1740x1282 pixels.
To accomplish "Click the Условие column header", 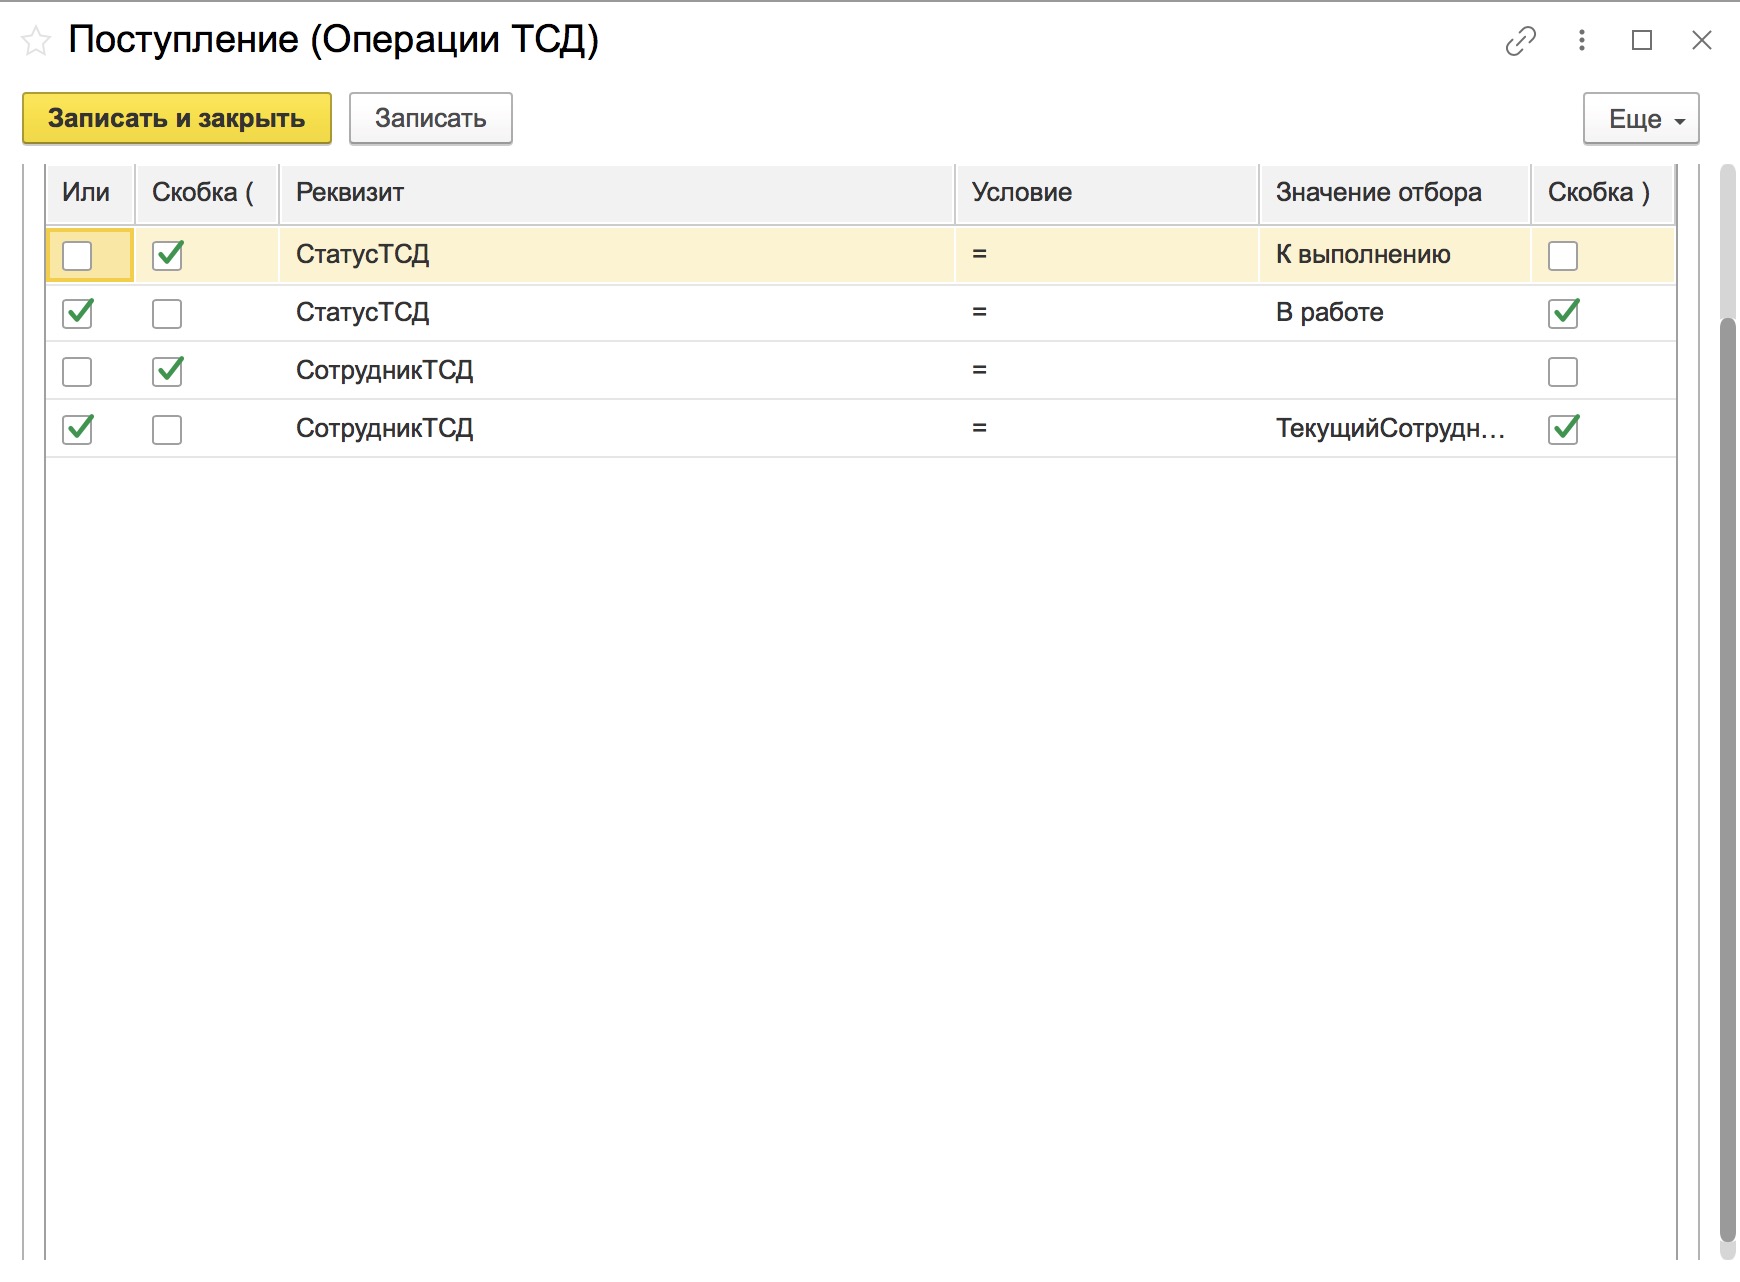I will coord(1107,192).
